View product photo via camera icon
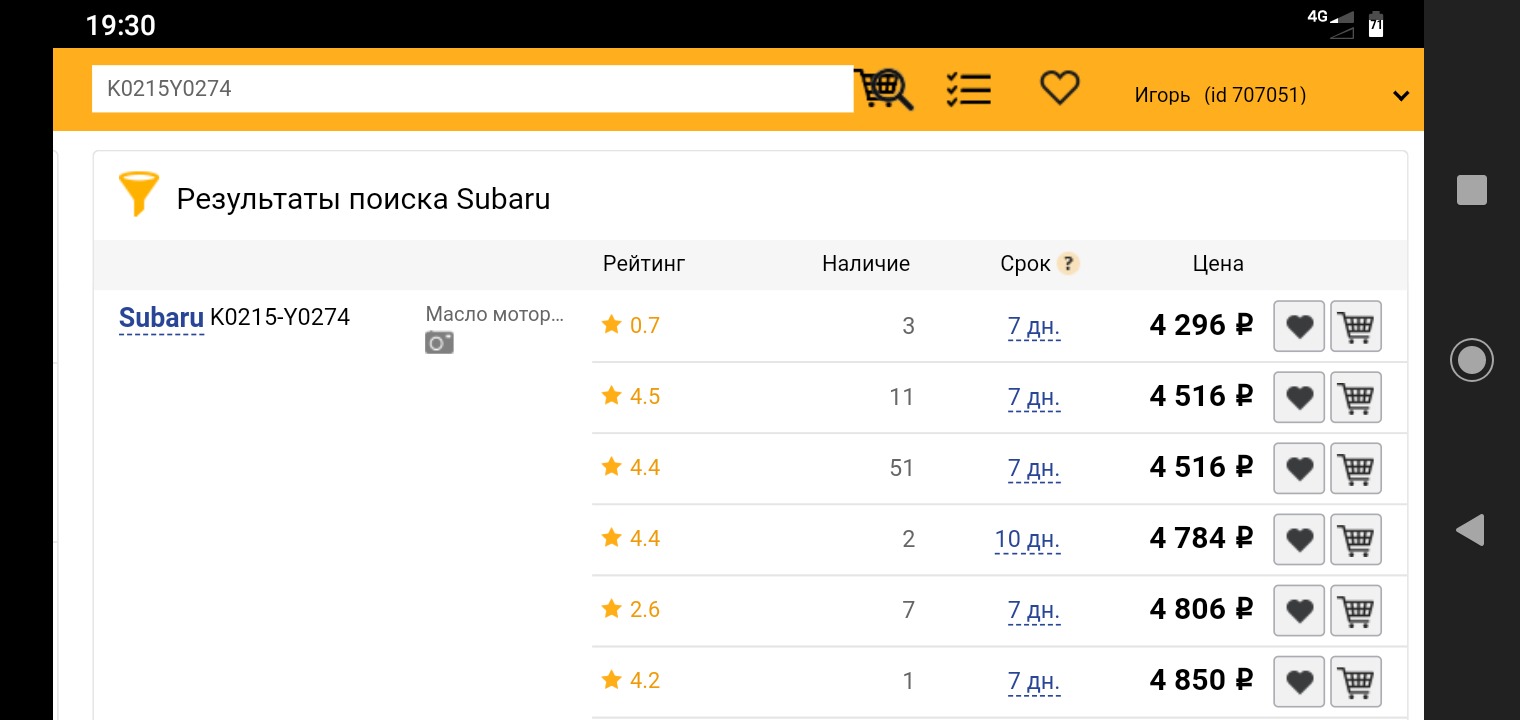Viewport: 1520px width, 720px height. [x=439, y=343]
